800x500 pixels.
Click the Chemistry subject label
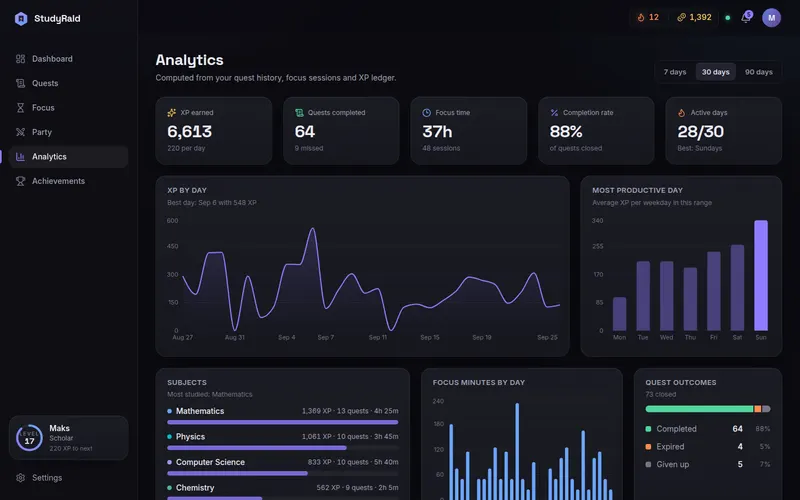coord(195,488)
